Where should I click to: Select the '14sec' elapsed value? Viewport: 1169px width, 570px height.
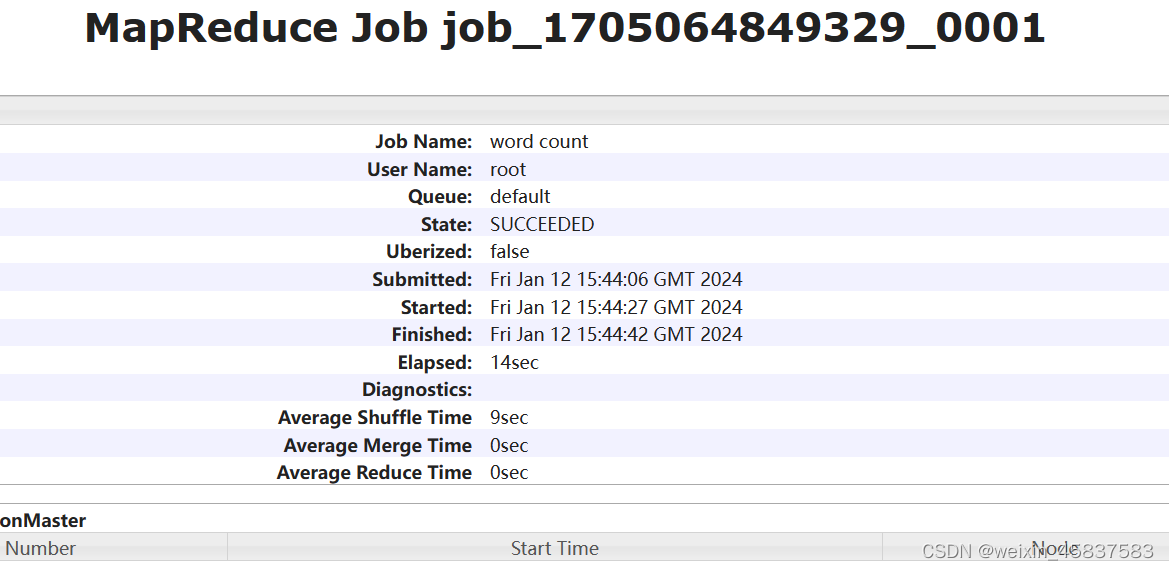pyautogui.click(x=514, y=363)
